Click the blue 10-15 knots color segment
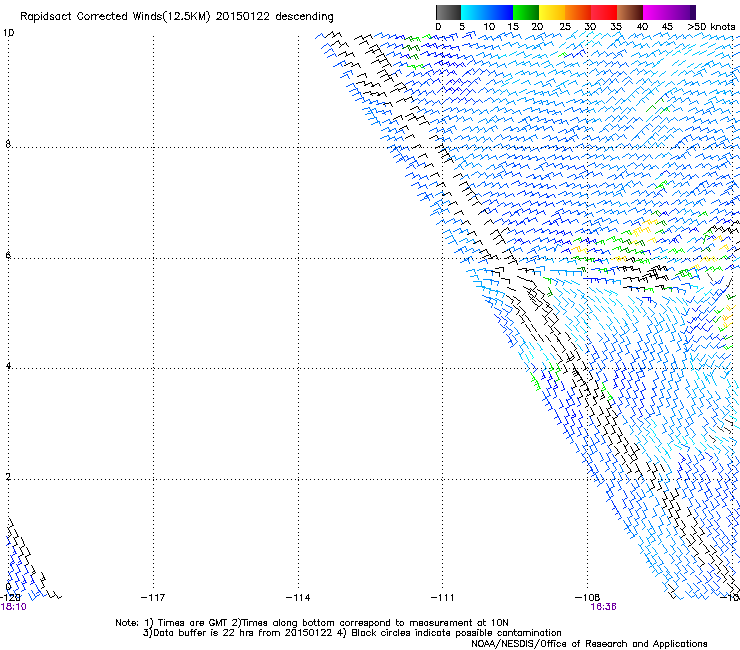 pyautogui.click(x=500, y=12)
